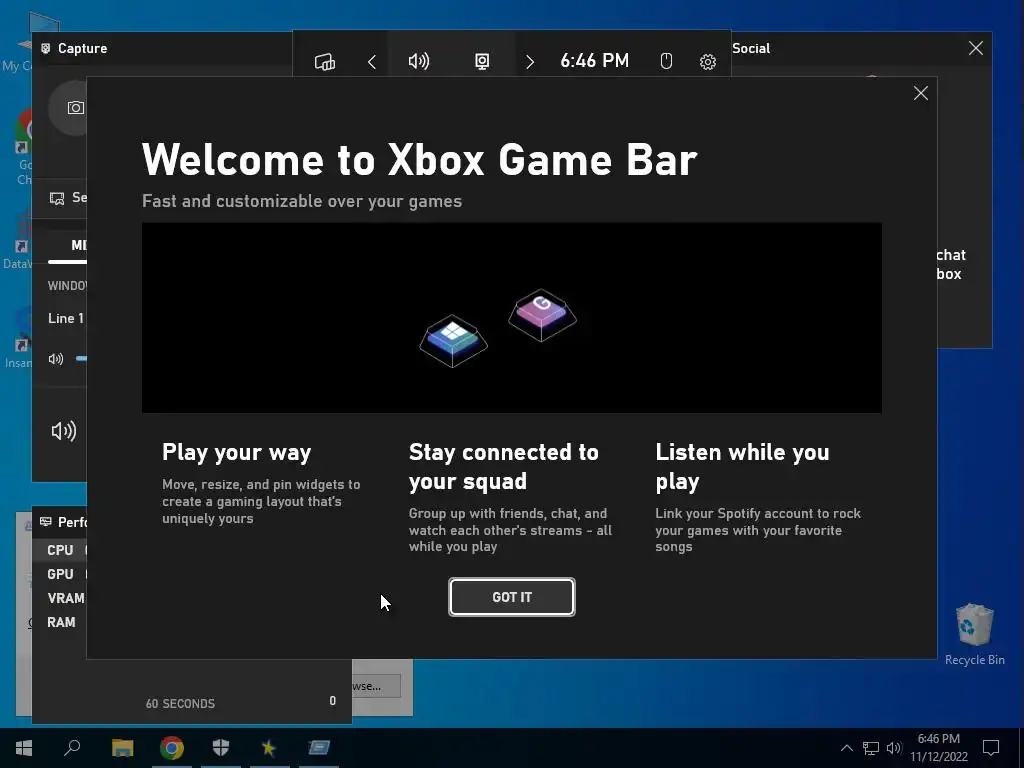Screen dimensions: 1024x768
Task: Open the blue window app in taskbar
Action: (x=319, y=748)
